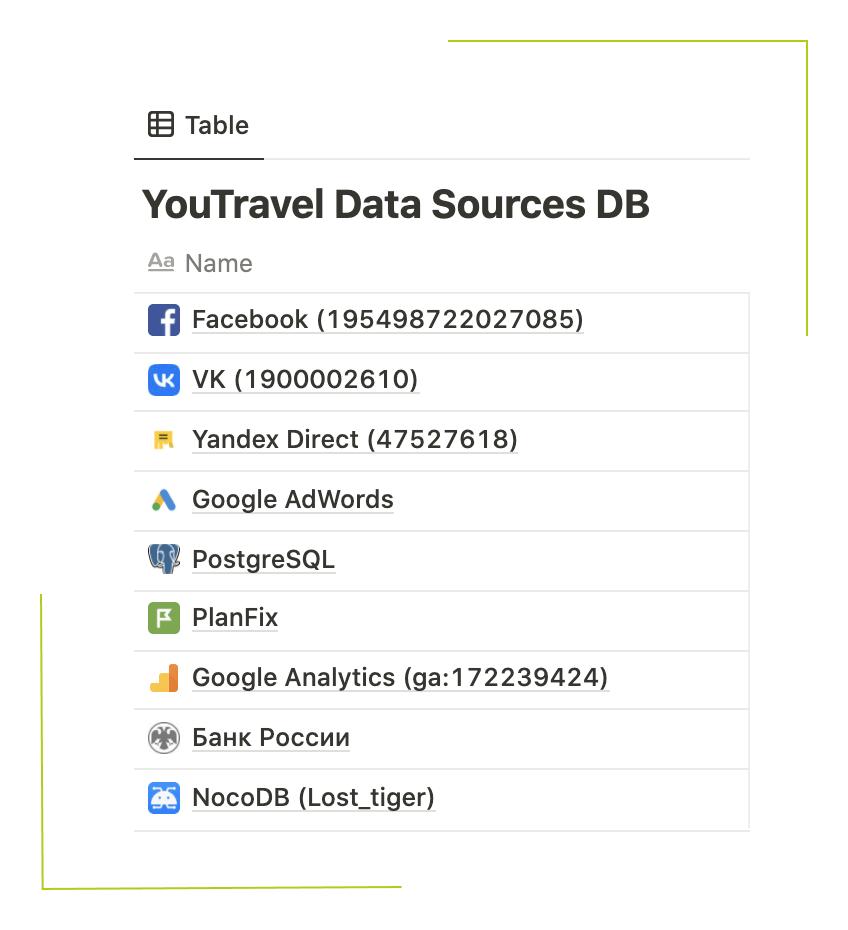Click the PlanFix green icon
This screenshot has width=848, height=930.
click(164, 619)
